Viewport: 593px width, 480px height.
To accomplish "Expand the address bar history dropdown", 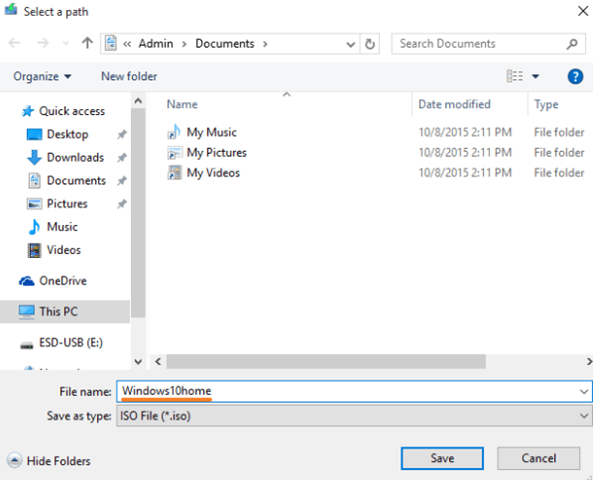I will coord(351,44).
